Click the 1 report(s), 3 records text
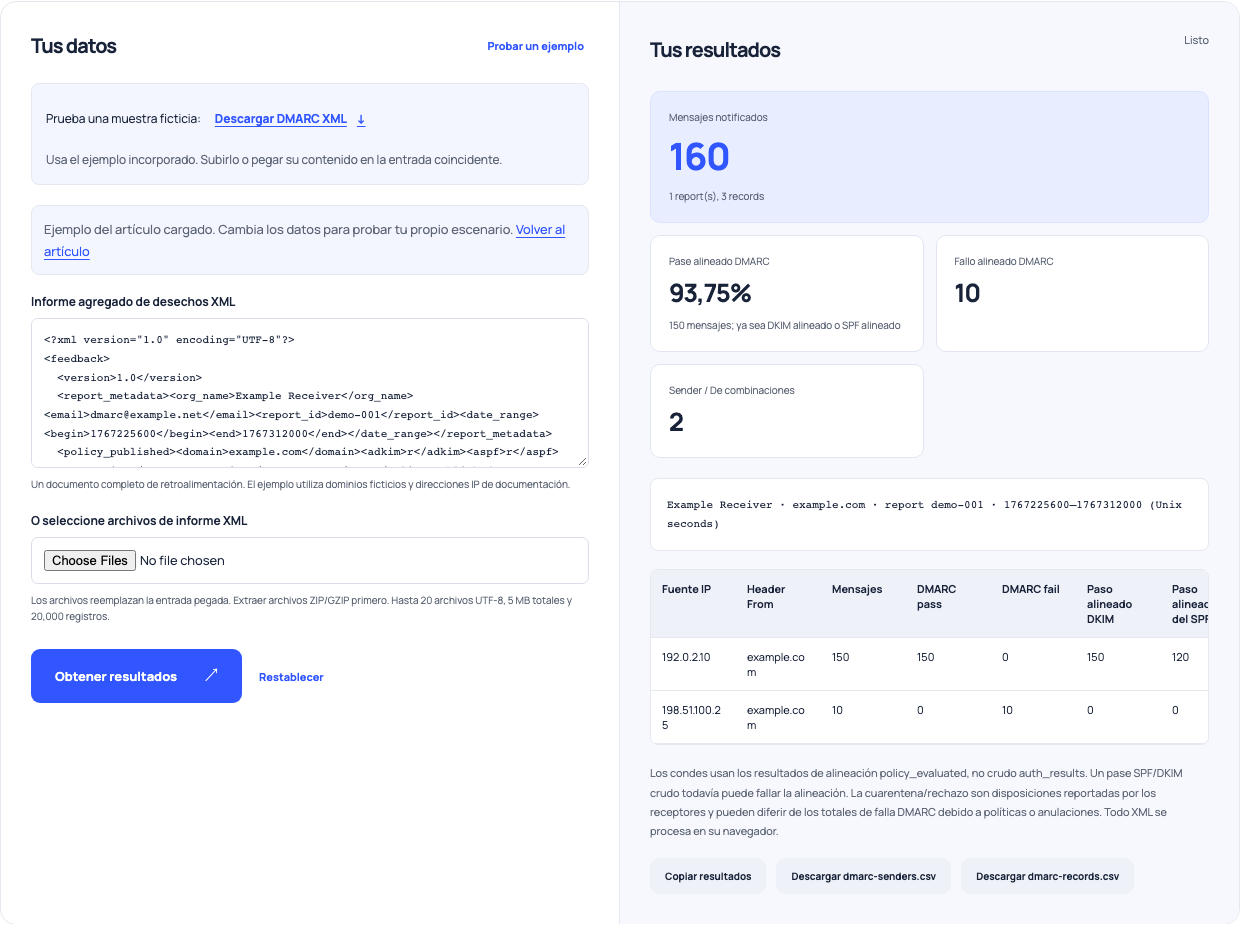 (x=716, y=196)
